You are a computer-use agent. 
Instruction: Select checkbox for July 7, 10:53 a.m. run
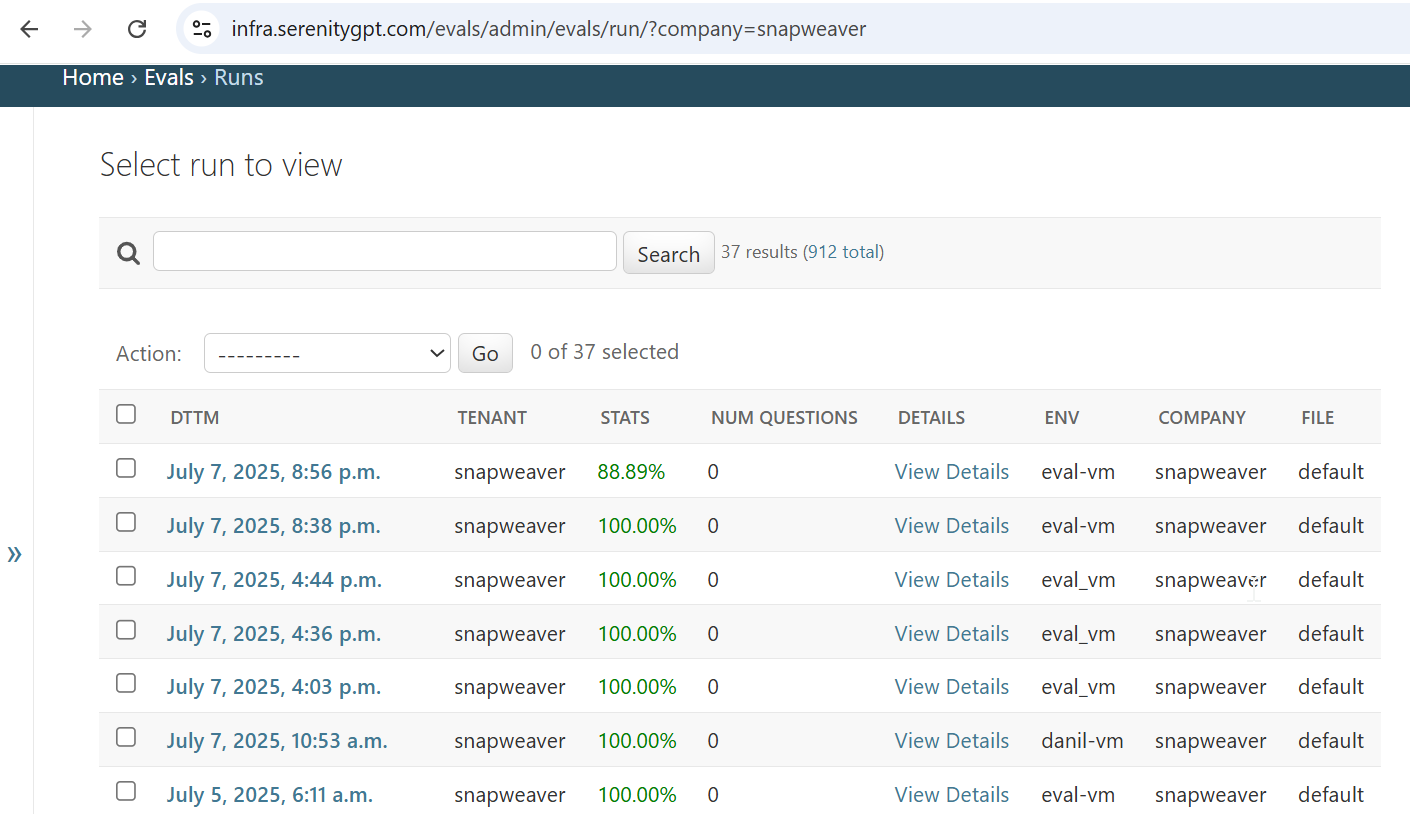pyautogui.click(x=126, y=737)
